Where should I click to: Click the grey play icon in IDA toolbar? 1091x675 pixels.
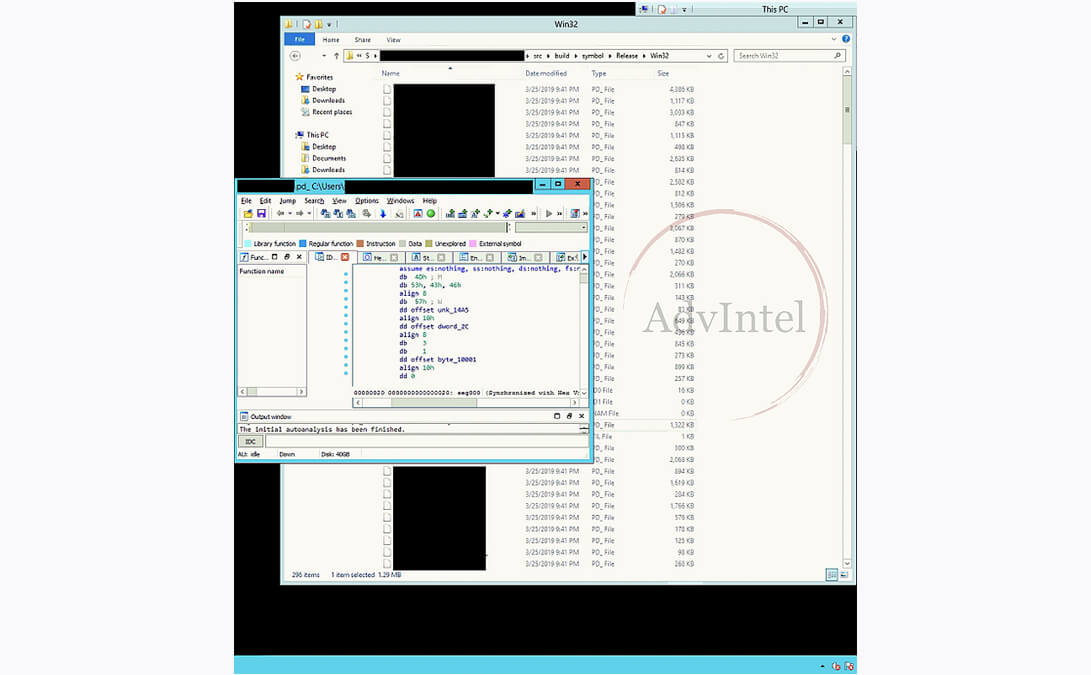[548, 214]
